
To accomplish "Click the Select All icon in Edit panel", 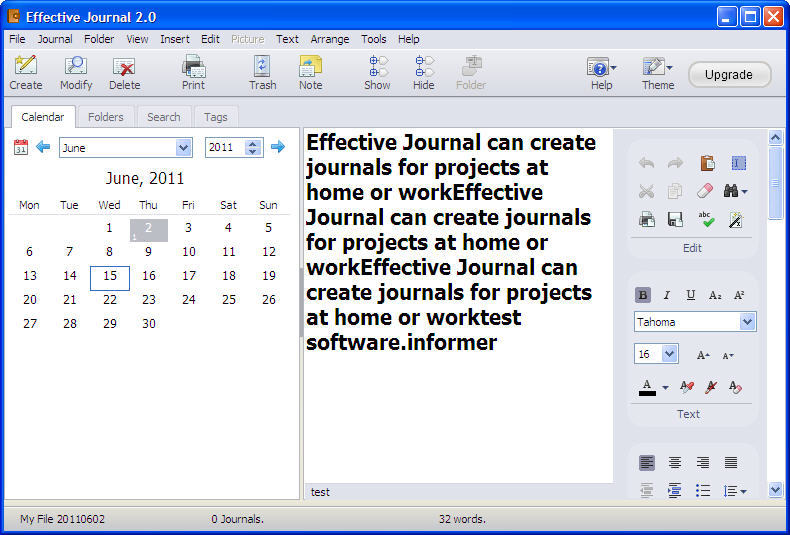I will pyautogui.click(x=738, y=163).
